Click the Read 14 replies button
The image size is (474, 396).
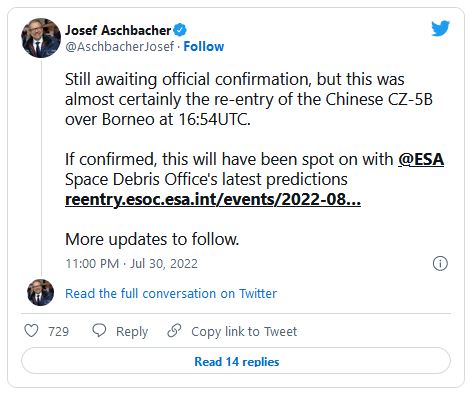(x=236, y=361)
